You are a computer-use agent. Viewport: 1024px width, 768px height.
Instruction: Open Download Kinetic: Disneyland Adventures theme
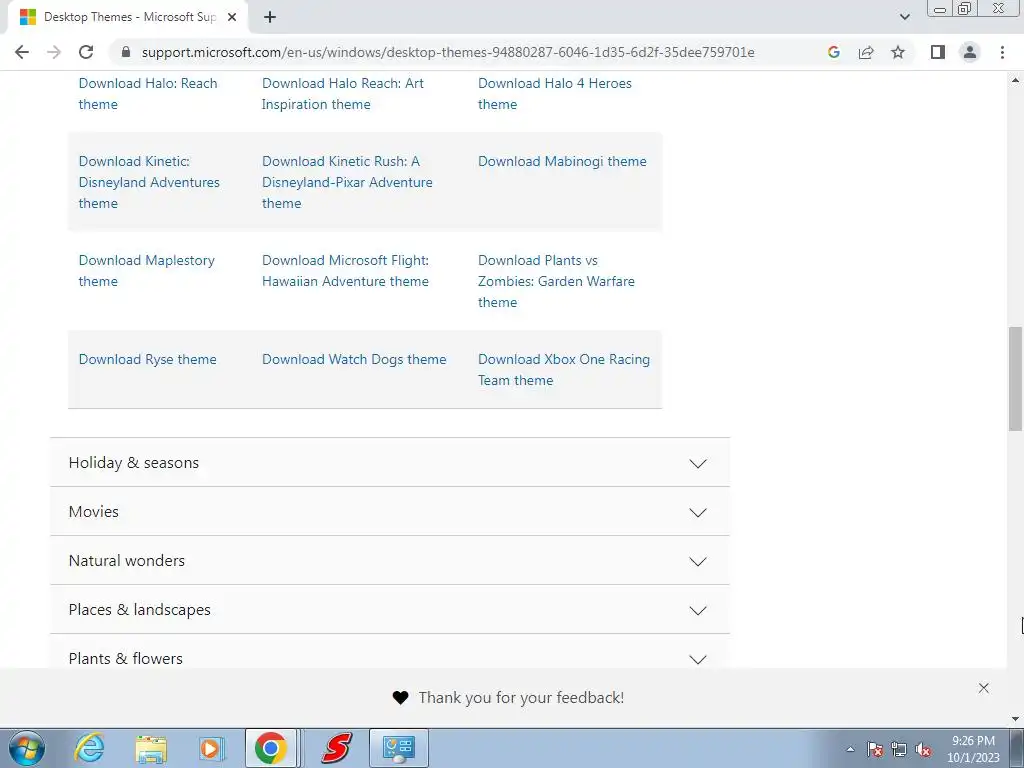(150, 182)
